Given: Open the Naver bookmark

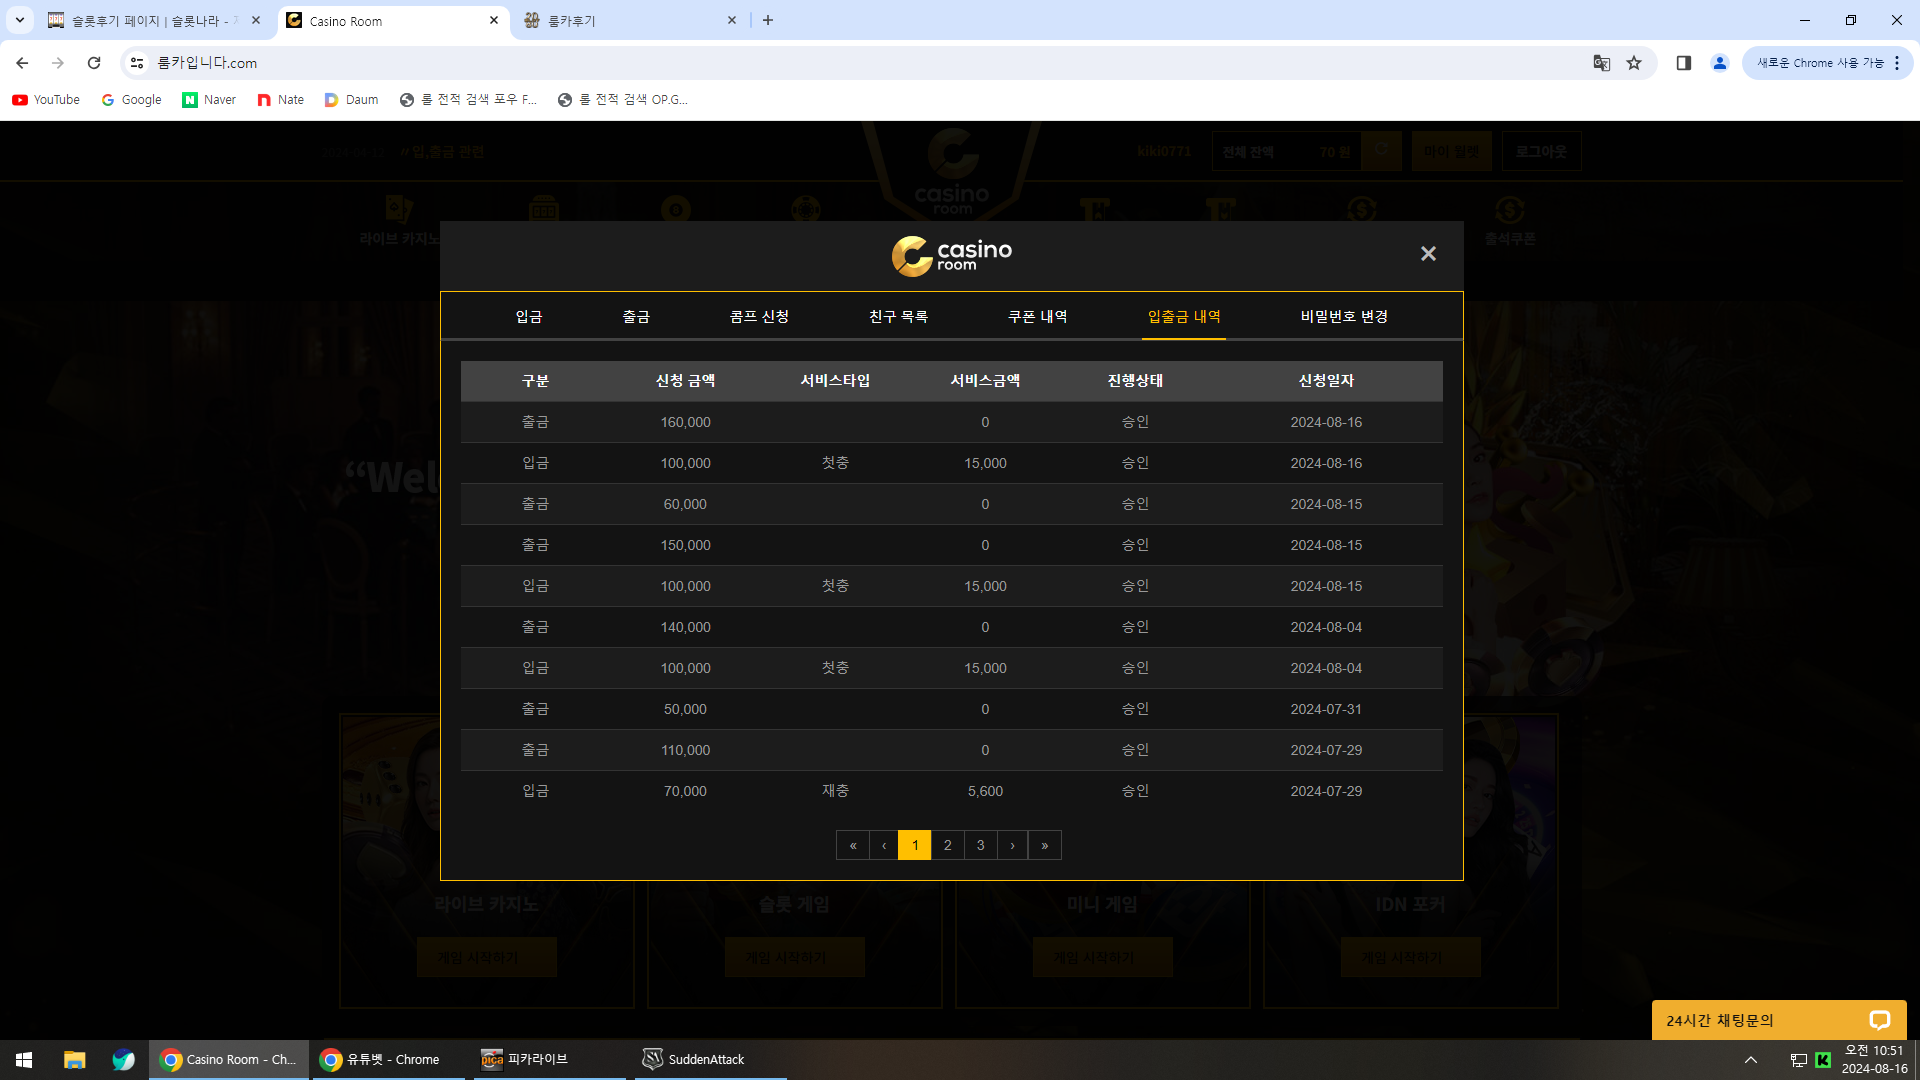Looking at the screenshot, I should [x=209, y=100].
